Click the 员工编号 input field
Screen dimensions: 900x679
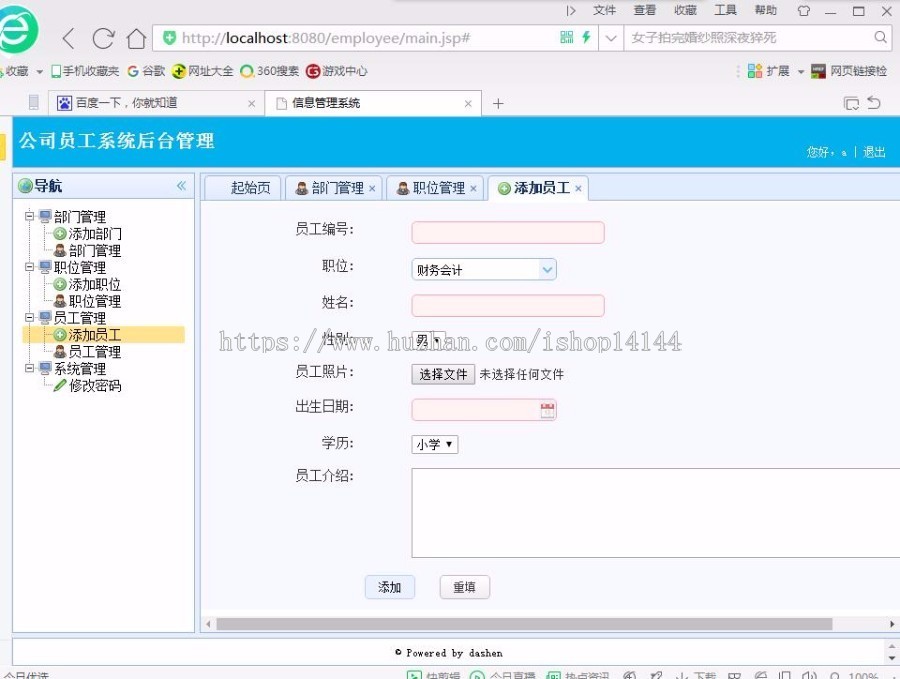tap(508, 232)
